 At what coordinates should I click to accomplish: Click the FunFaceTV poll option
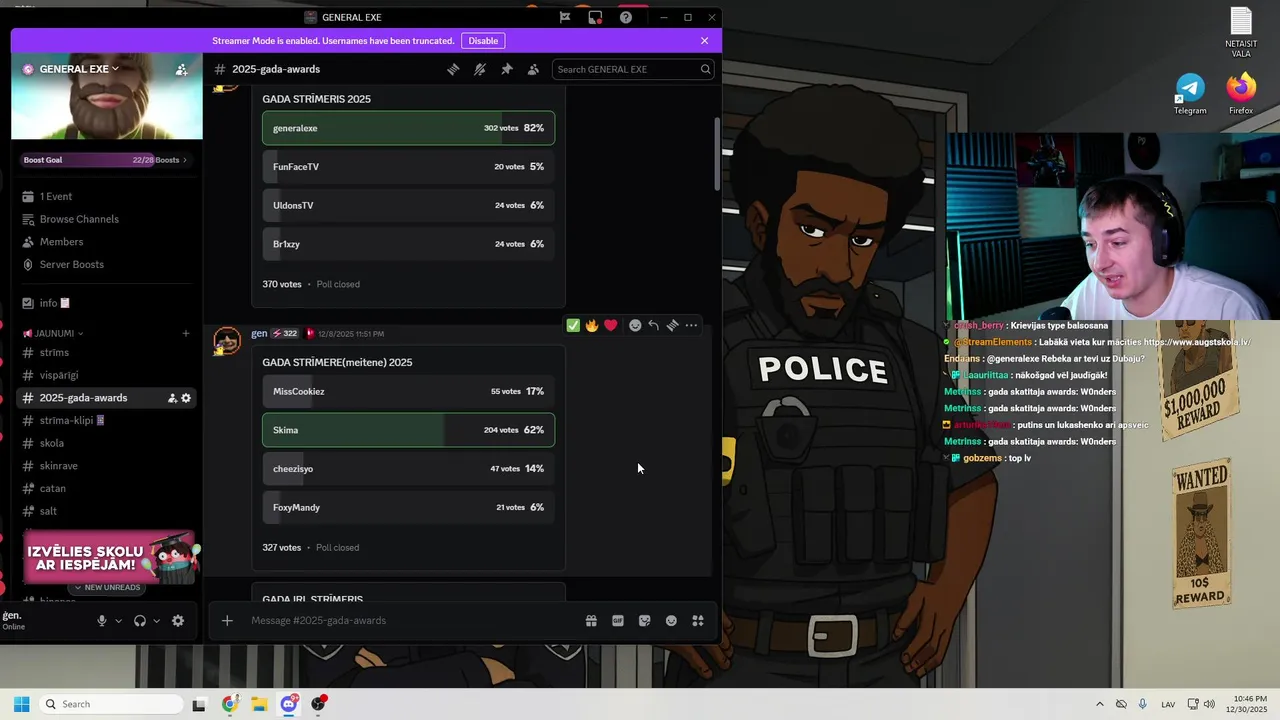click(408, 167)
